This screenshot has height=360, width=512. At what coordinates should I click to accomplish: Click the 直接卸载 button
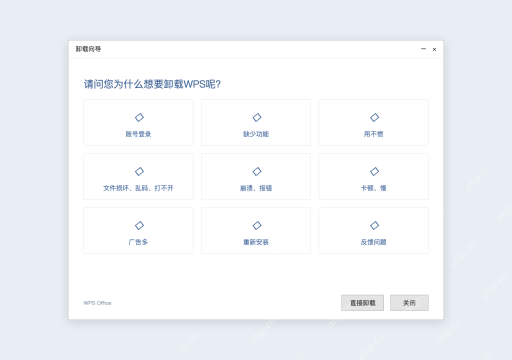tap(362, 303)
